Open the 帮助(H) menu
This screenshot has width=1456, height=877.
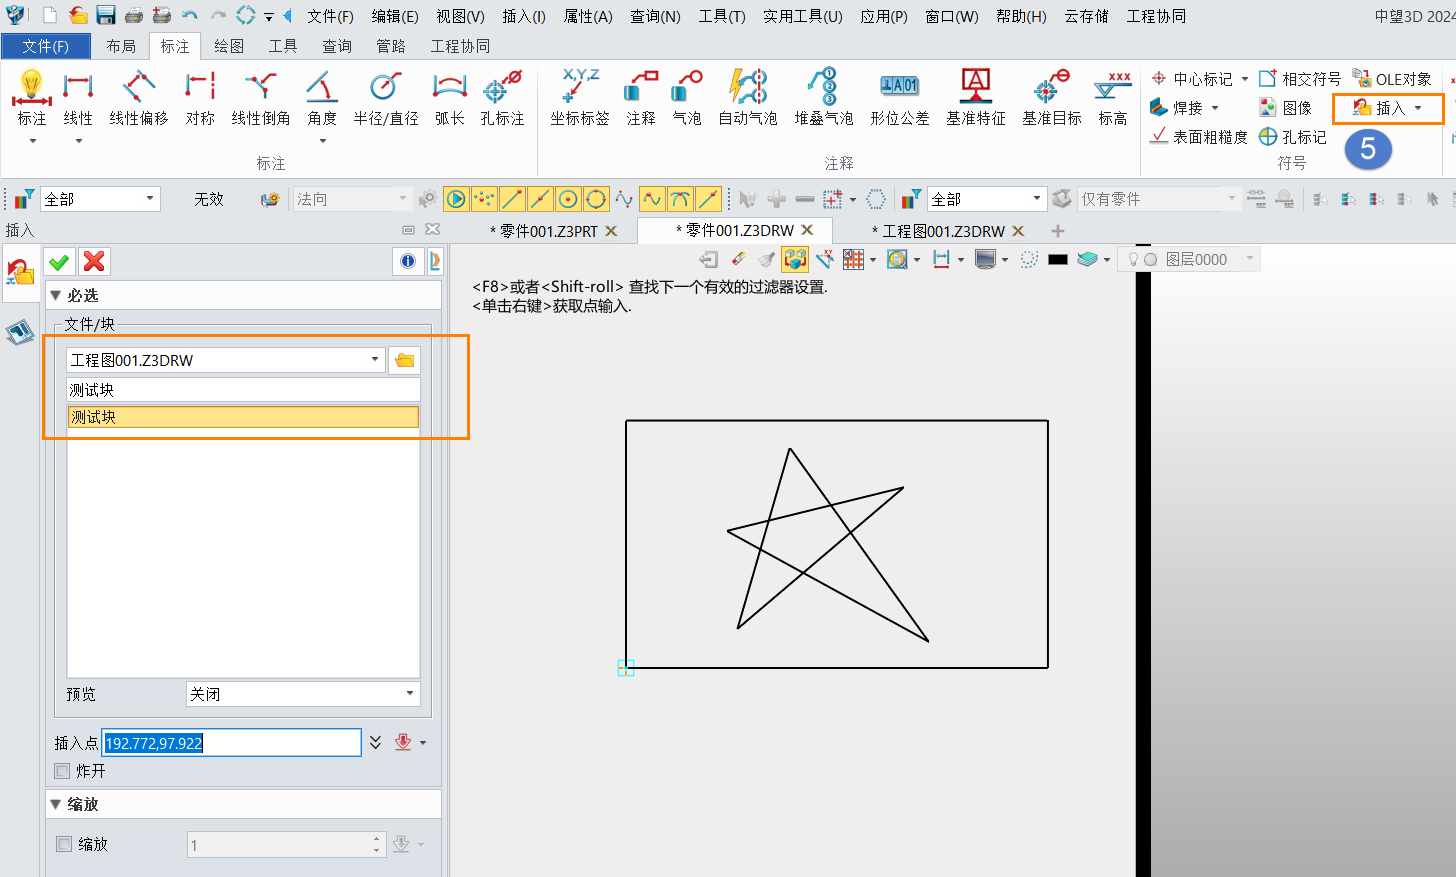[1021, 16]
